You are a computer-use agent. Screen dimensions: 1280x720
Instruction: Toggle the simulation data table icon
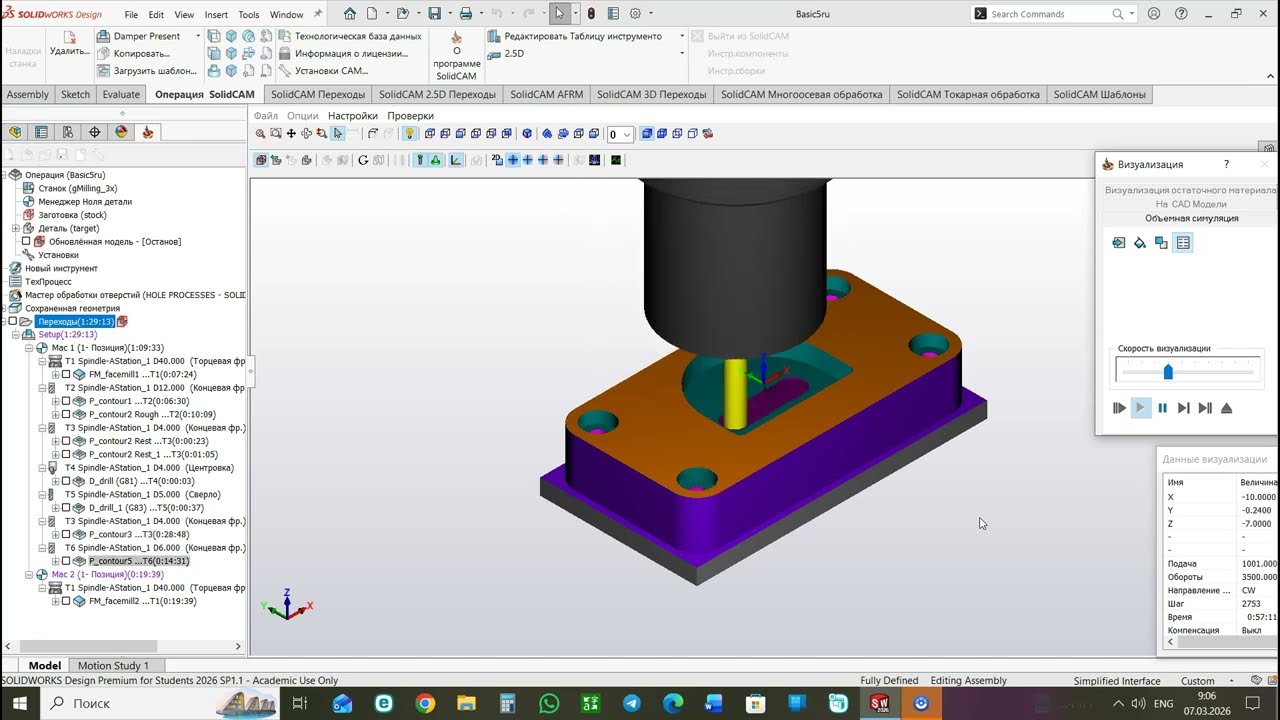pyautogui.click(x=1183, y=242)
